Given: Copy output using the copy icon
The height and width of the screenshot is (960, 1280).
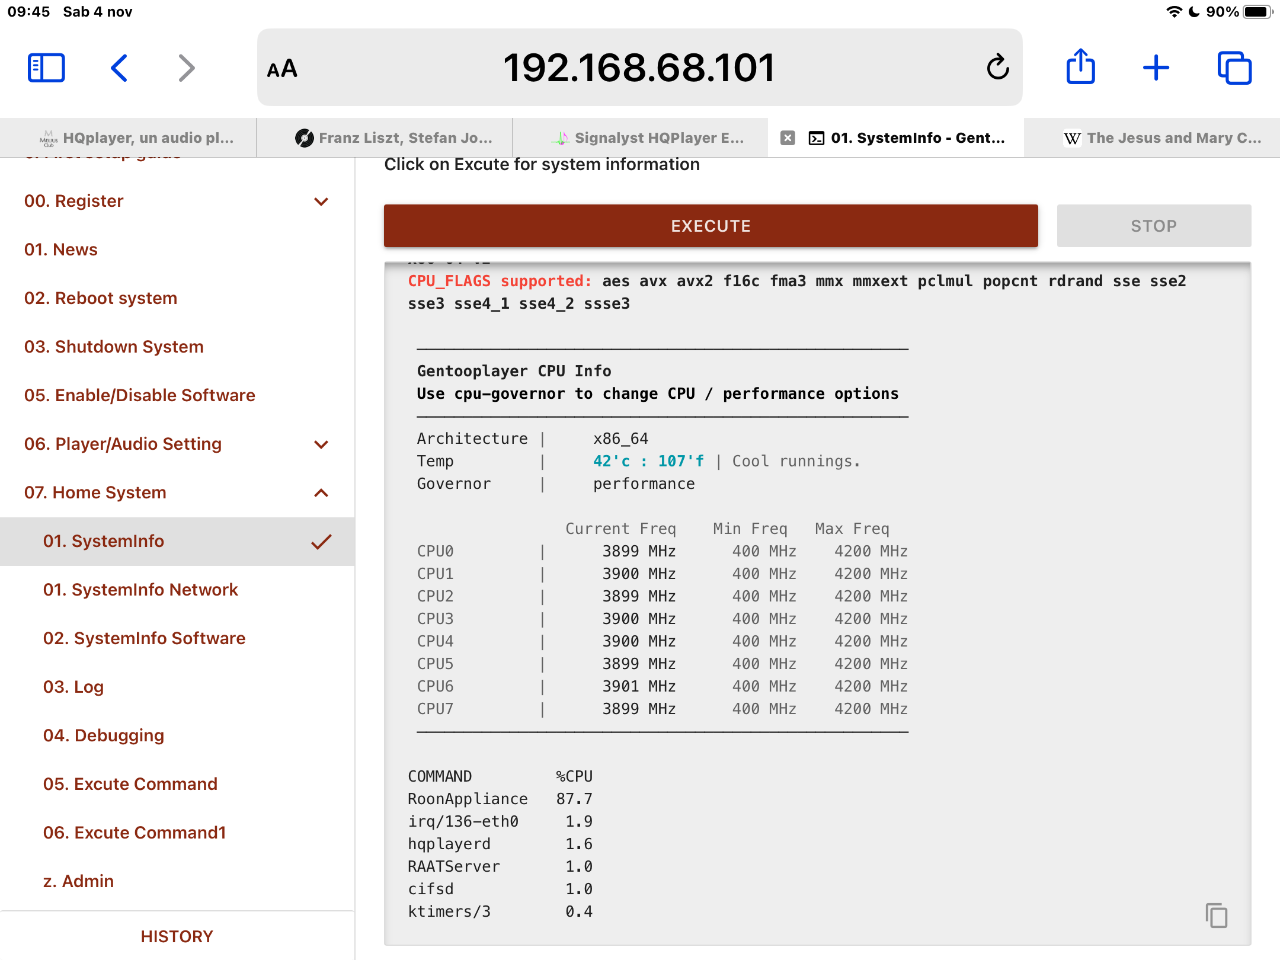Looking at the screenshot, I should point(1216,915).
